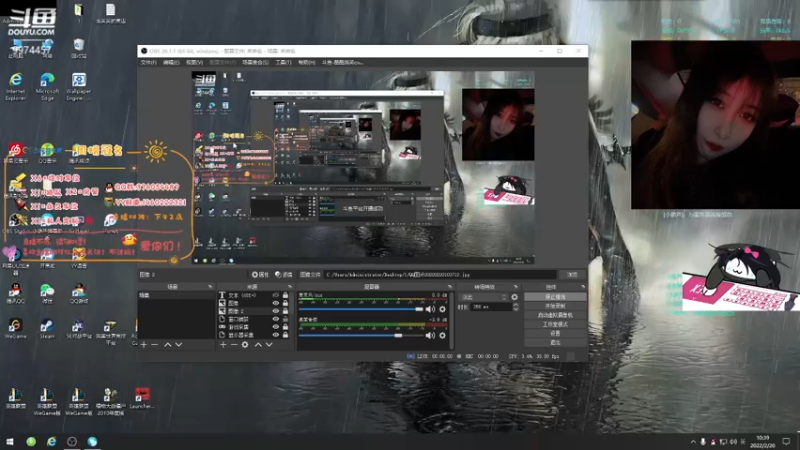Open transition properties gear next to 淡出
The height and width of the screenshot is (450, 800).
point(514,297)
